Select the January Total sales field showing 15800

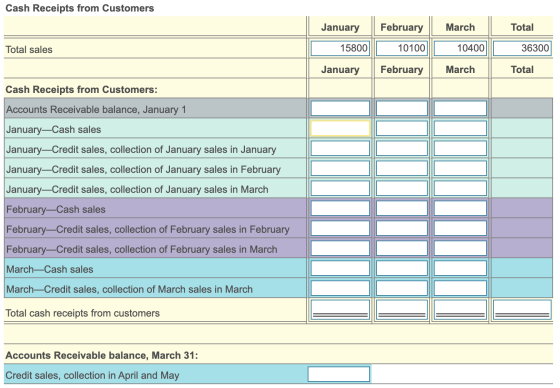(x=340, y=48)
